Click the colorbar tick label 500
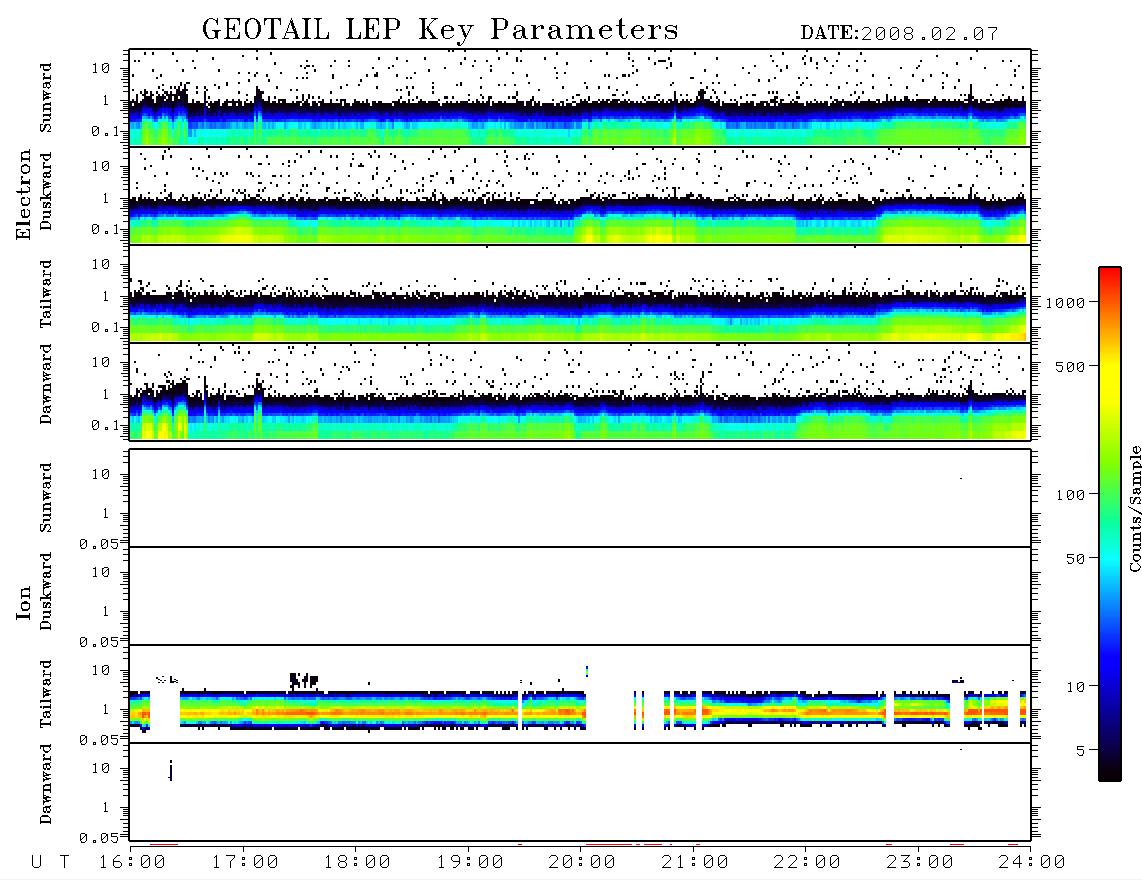Screen dimensions: 1142x880 tap(1070, 366)
